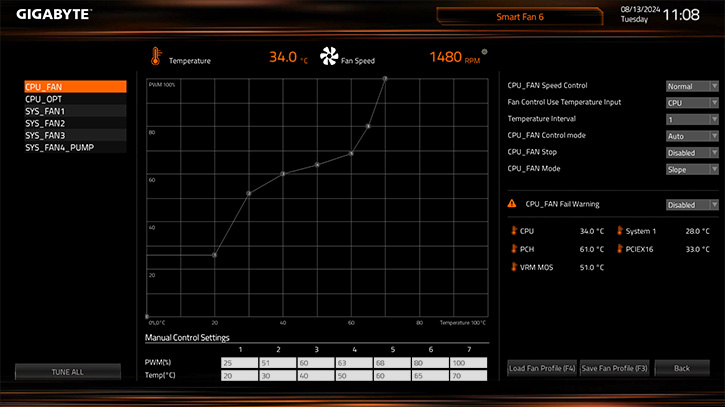Select the fan curve point at 20°C
The image size is (725, 407).
215,255
